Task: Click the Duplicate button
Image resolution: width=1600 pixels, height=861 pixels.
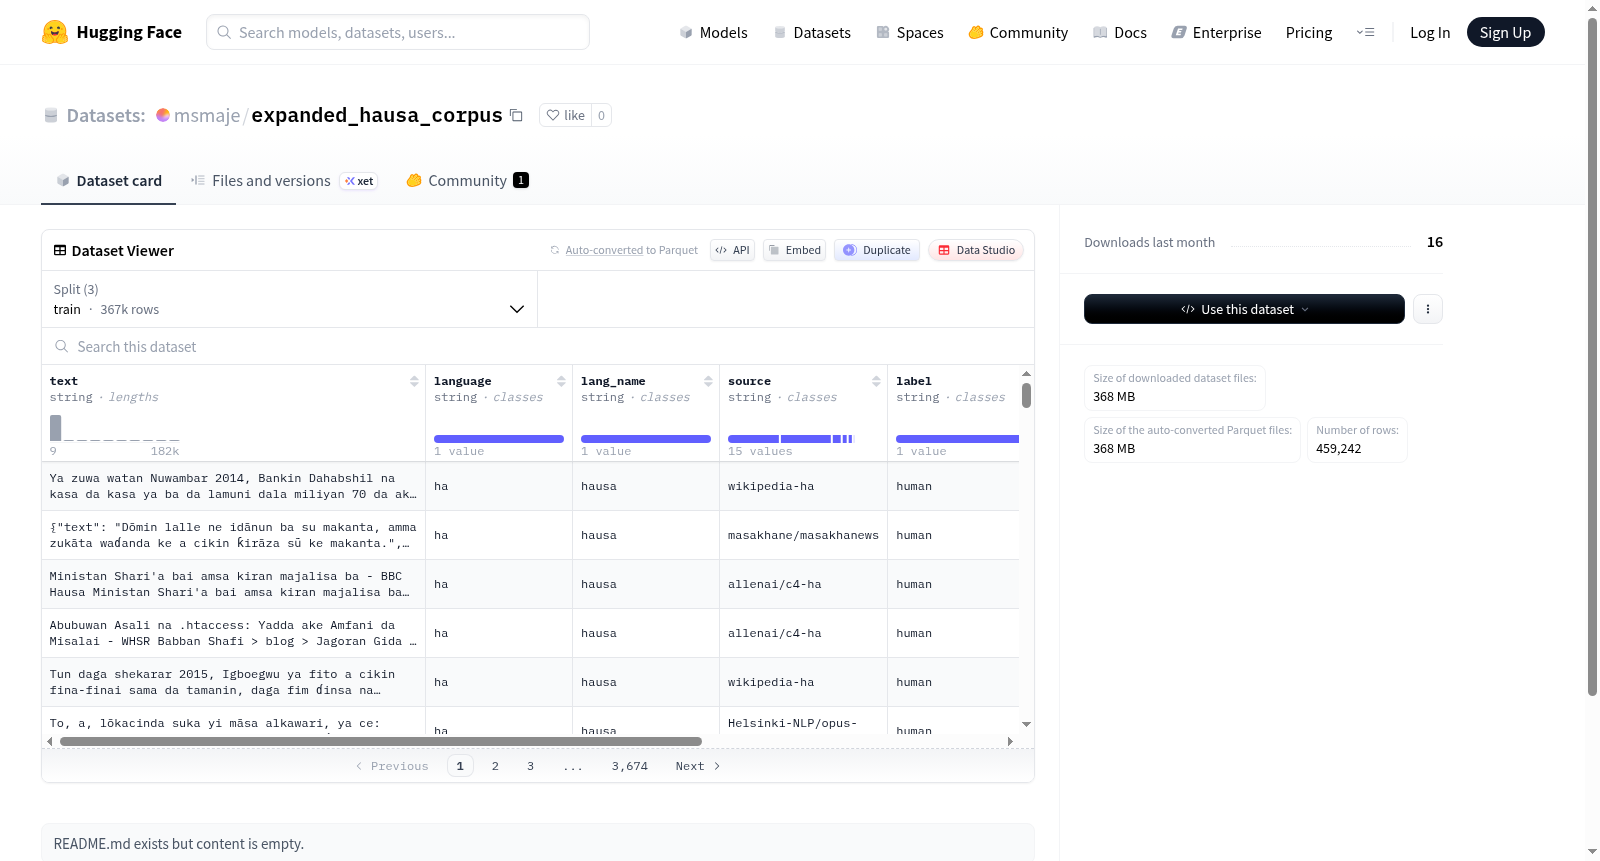Action: (877, 250)
